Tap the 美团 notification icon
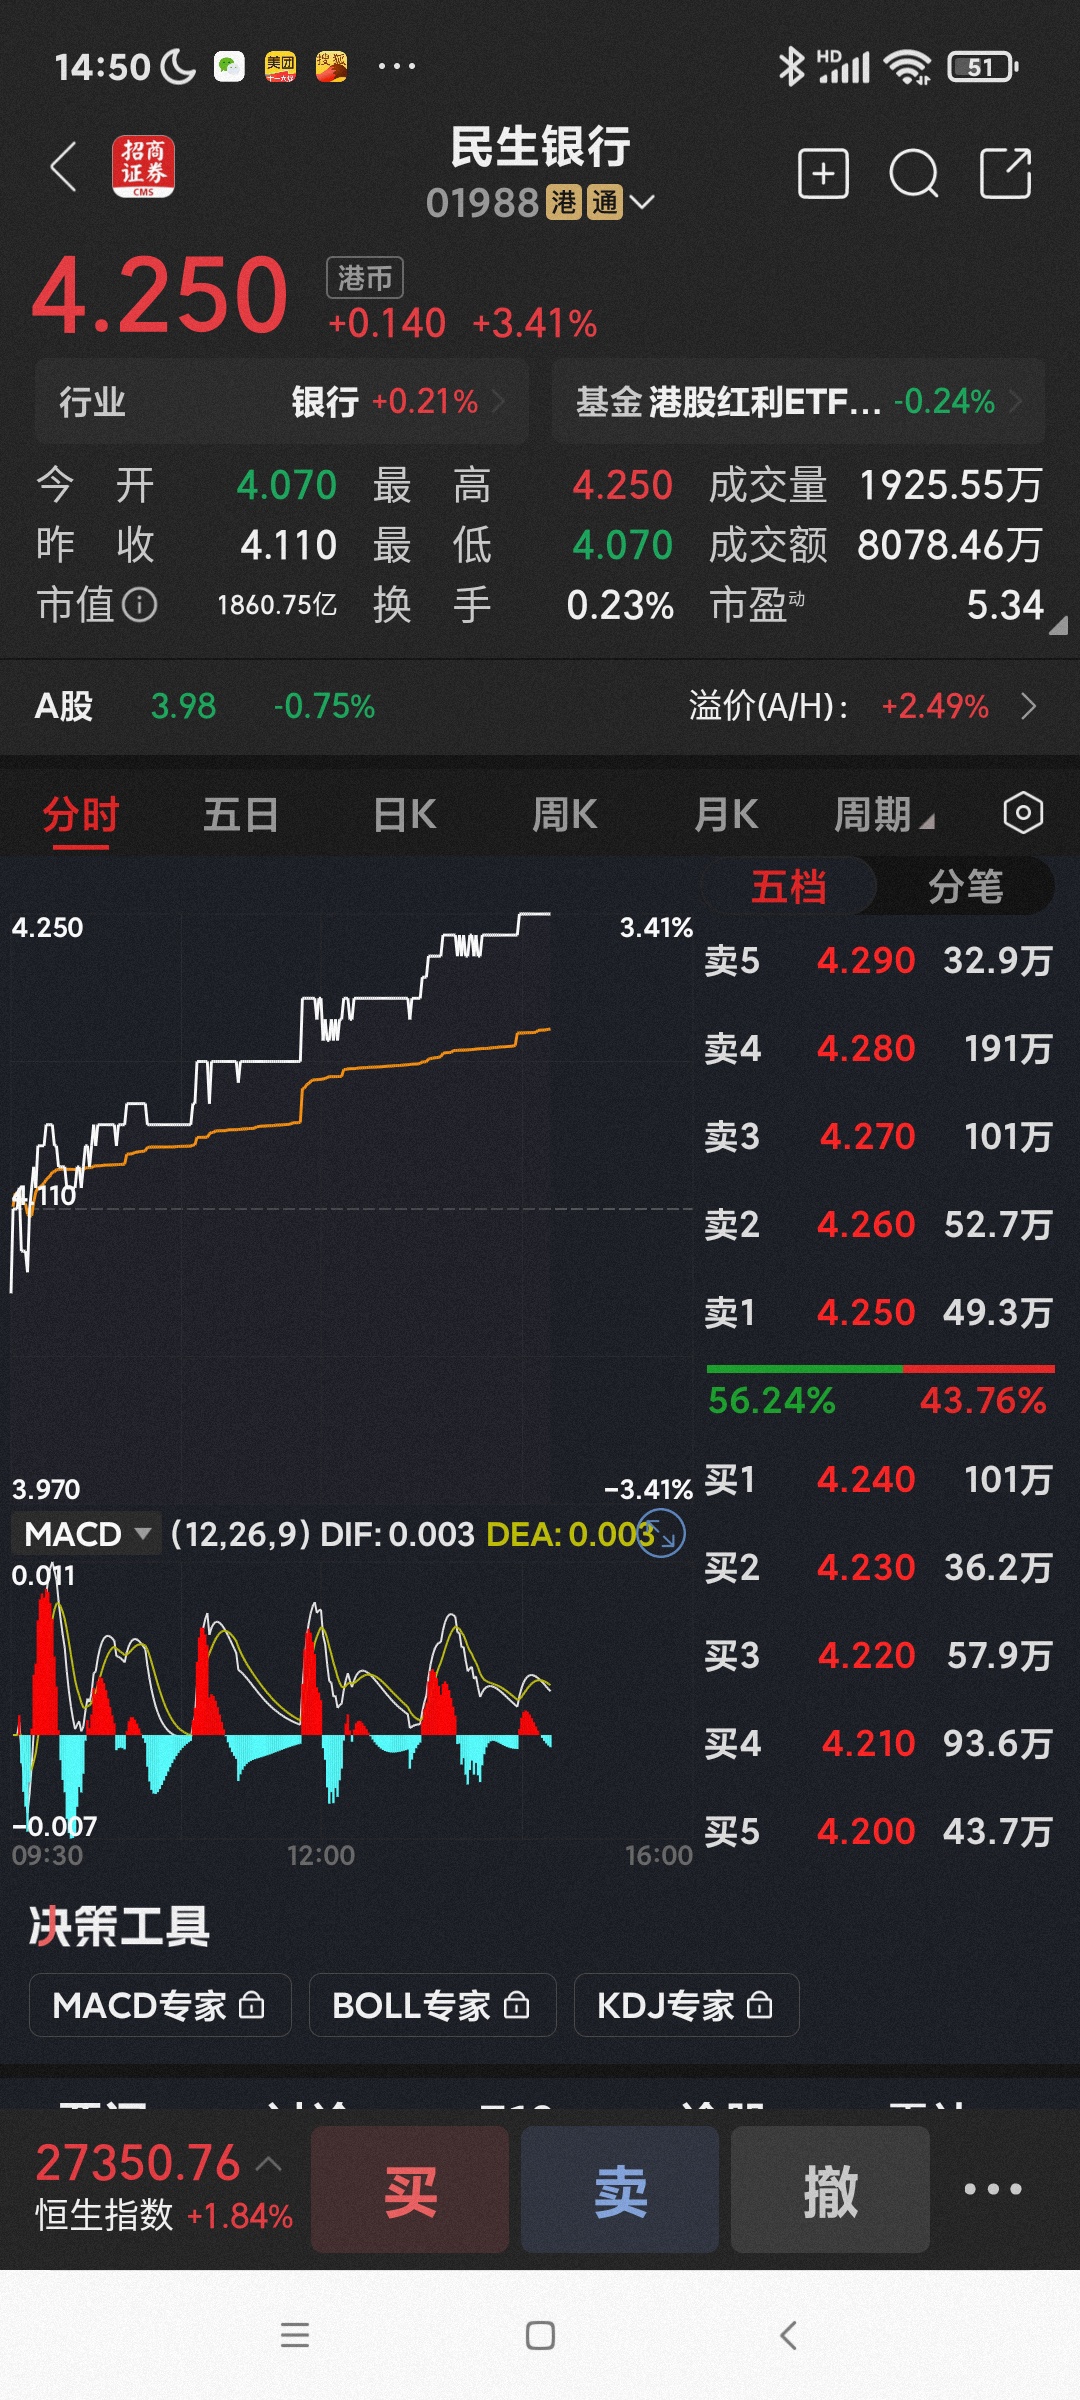Screen dimensions: 1080x2400 (280, 67)
